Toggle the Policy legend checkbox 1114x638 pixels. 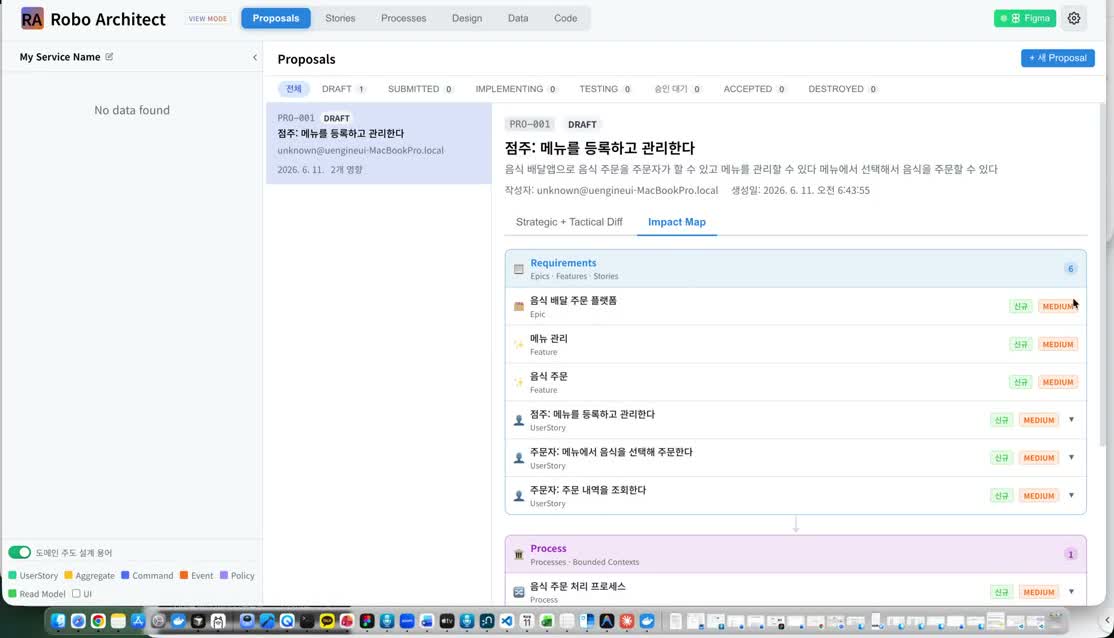pyautogui.click(x=224, y=575)
